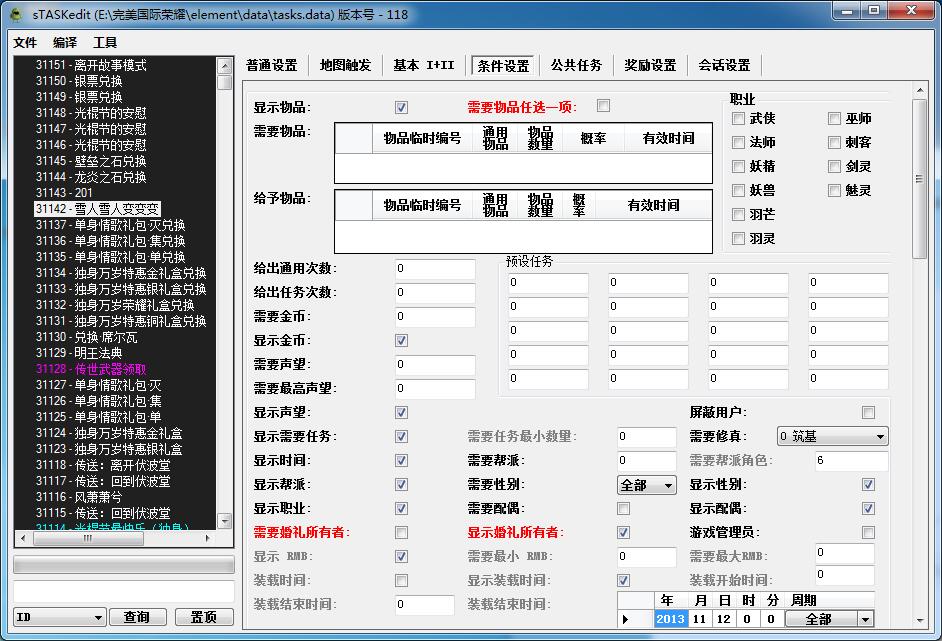Tick the 游戏管理员 checkbox
Image resolution: width=942 pixels, height=641 pixels.
(x=868, y=533)
